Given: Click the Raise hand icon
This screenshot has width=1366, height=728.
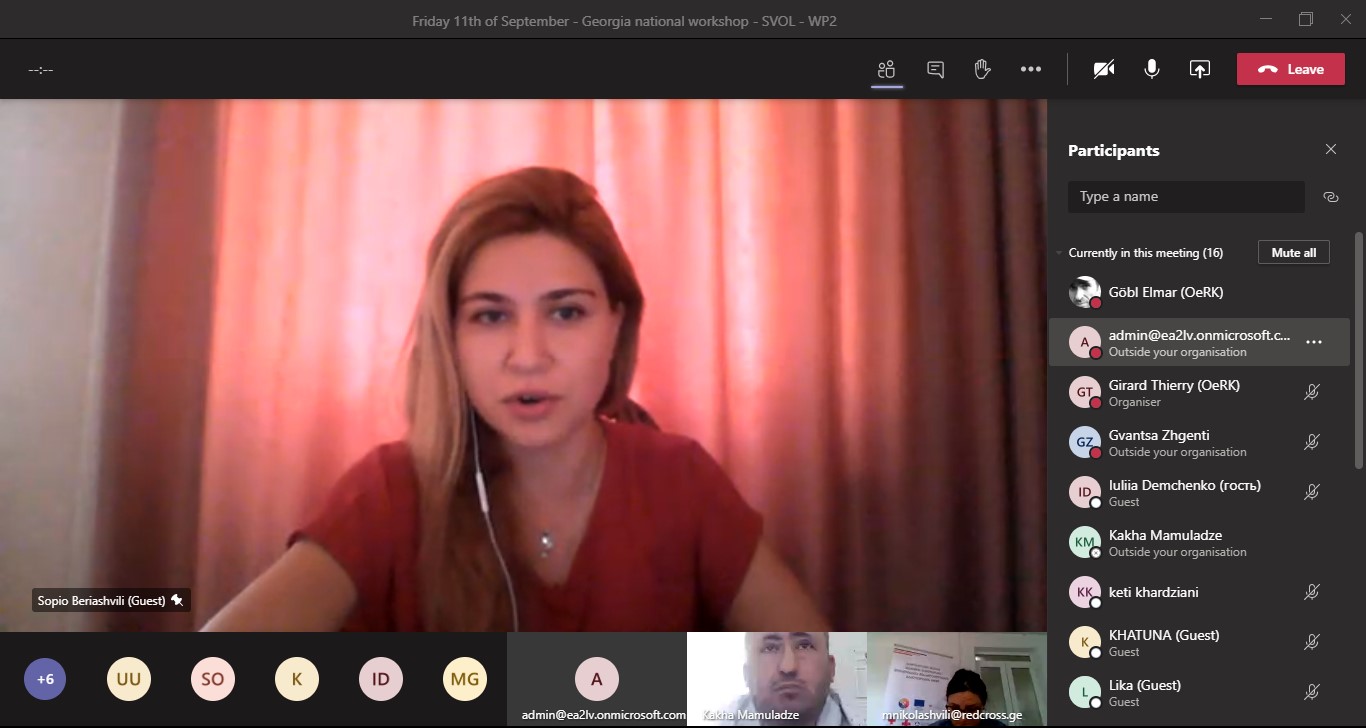Looking at the screenshot, I should tap(982, 69).
